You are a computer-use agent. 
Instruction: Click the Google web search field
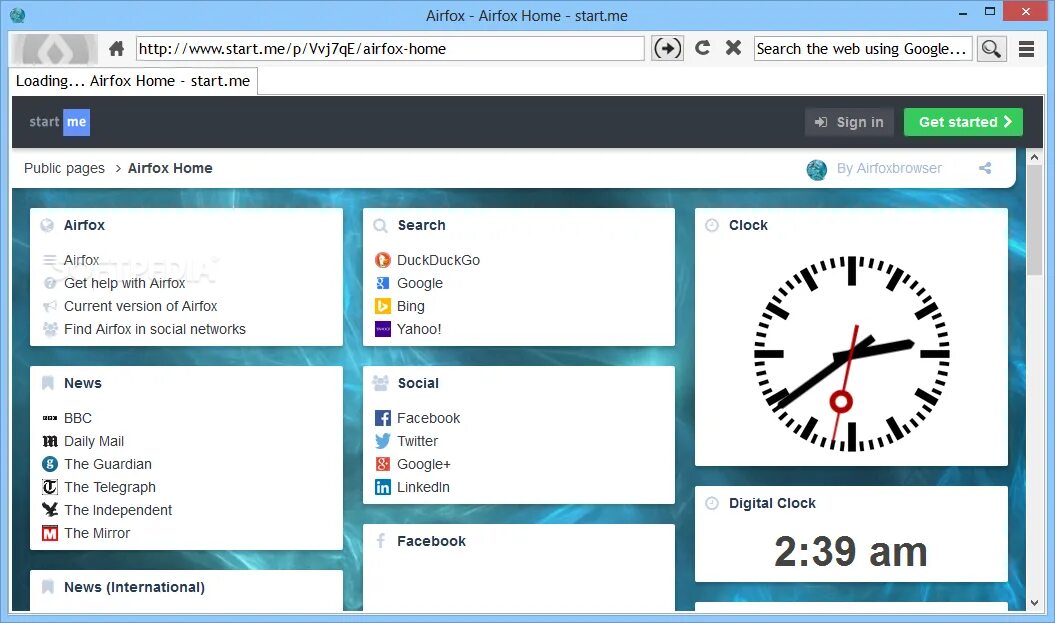coord(863,48)
